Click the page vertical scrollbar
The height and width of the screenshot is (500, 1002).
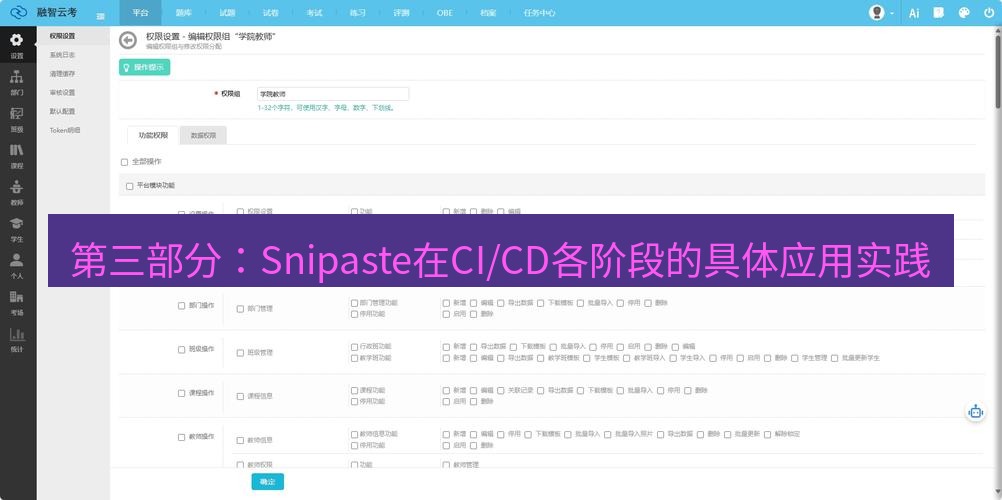[998, 70]
